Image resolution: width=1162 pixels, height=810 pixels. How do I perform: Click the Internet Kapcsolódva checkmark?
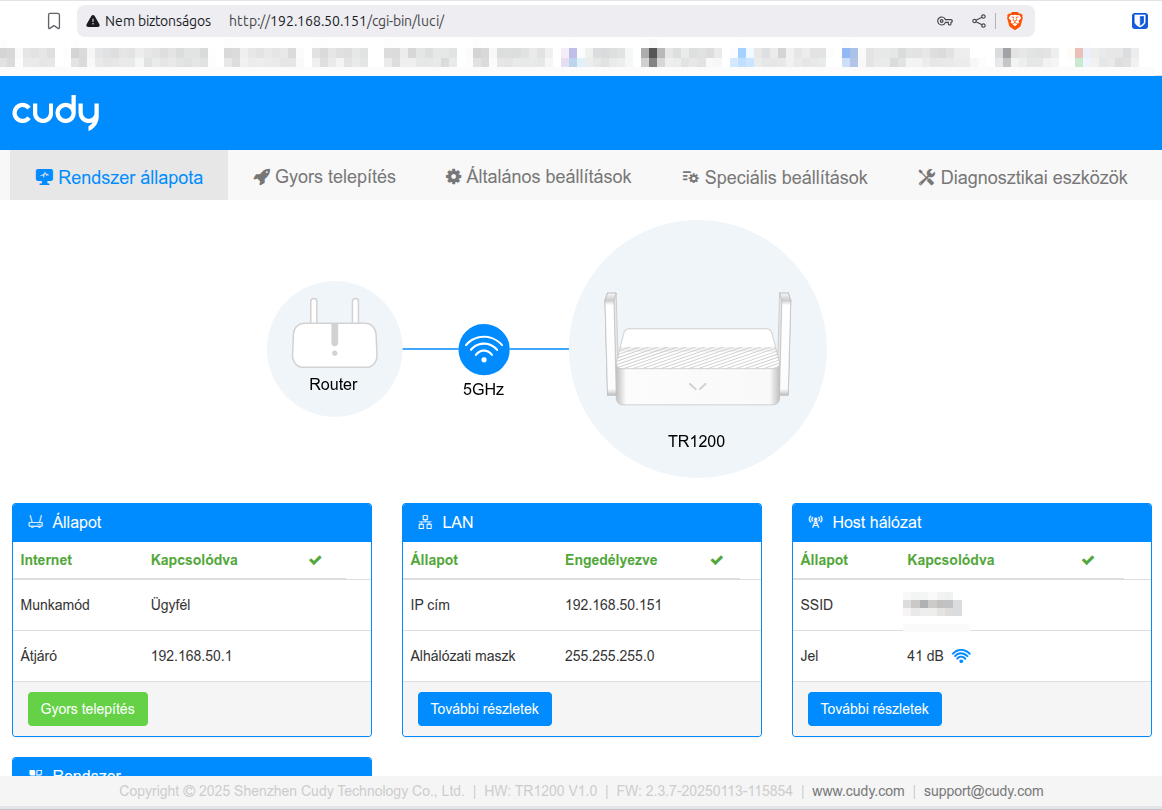pyautogui.click(x=315, y=560)
